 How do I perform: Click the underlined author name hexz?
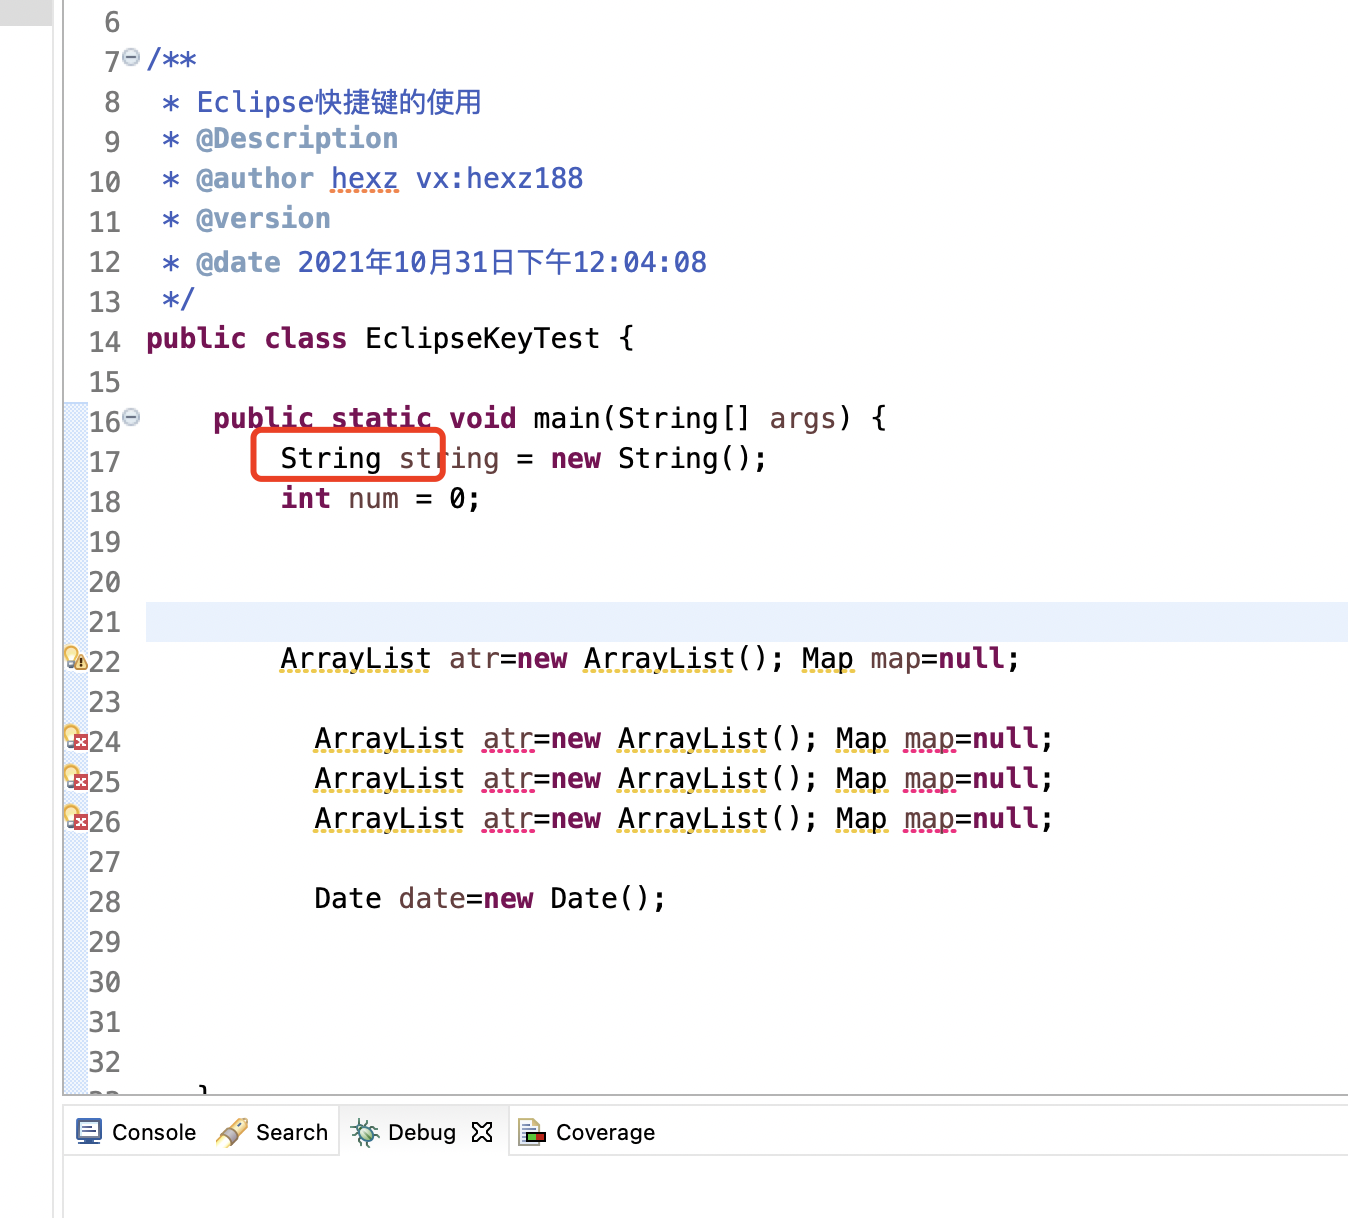364,179
